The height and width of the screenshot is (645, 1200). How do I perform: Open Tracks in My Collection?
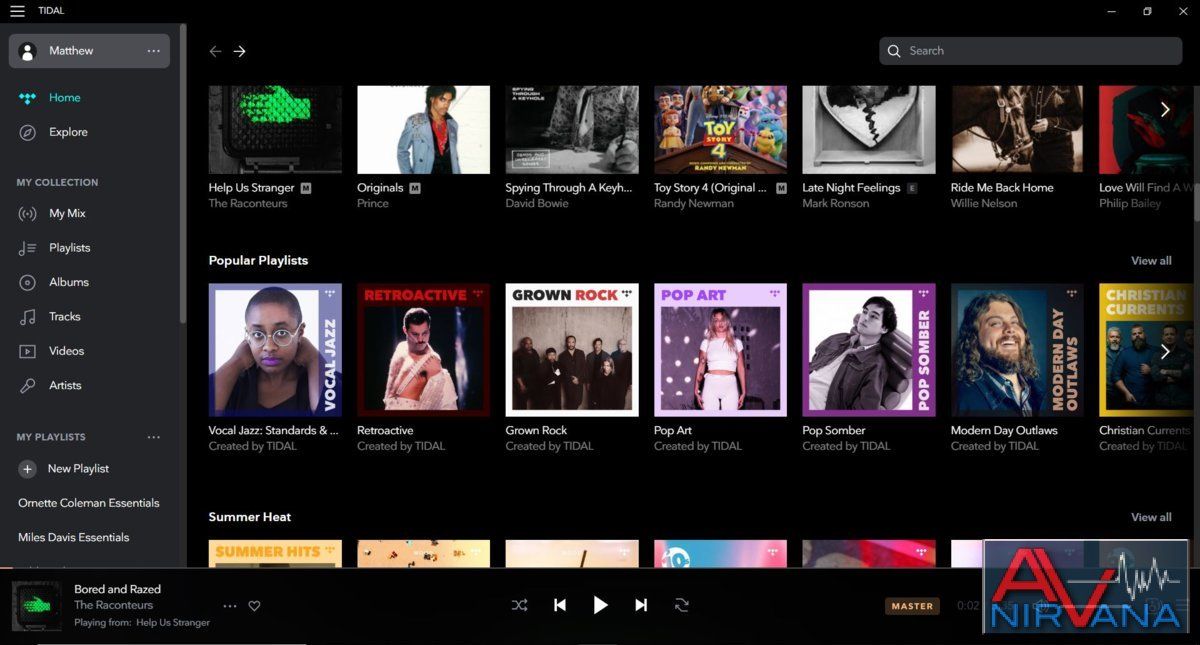pos(65,317)
